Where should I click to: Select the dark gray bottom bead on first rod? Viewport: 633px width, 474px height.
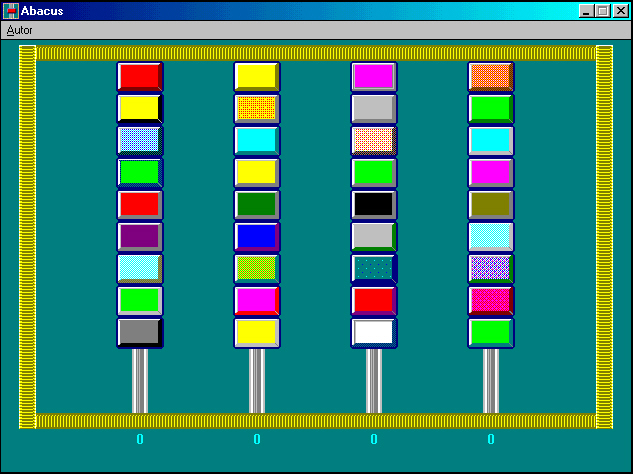click(x=140, y=333)
